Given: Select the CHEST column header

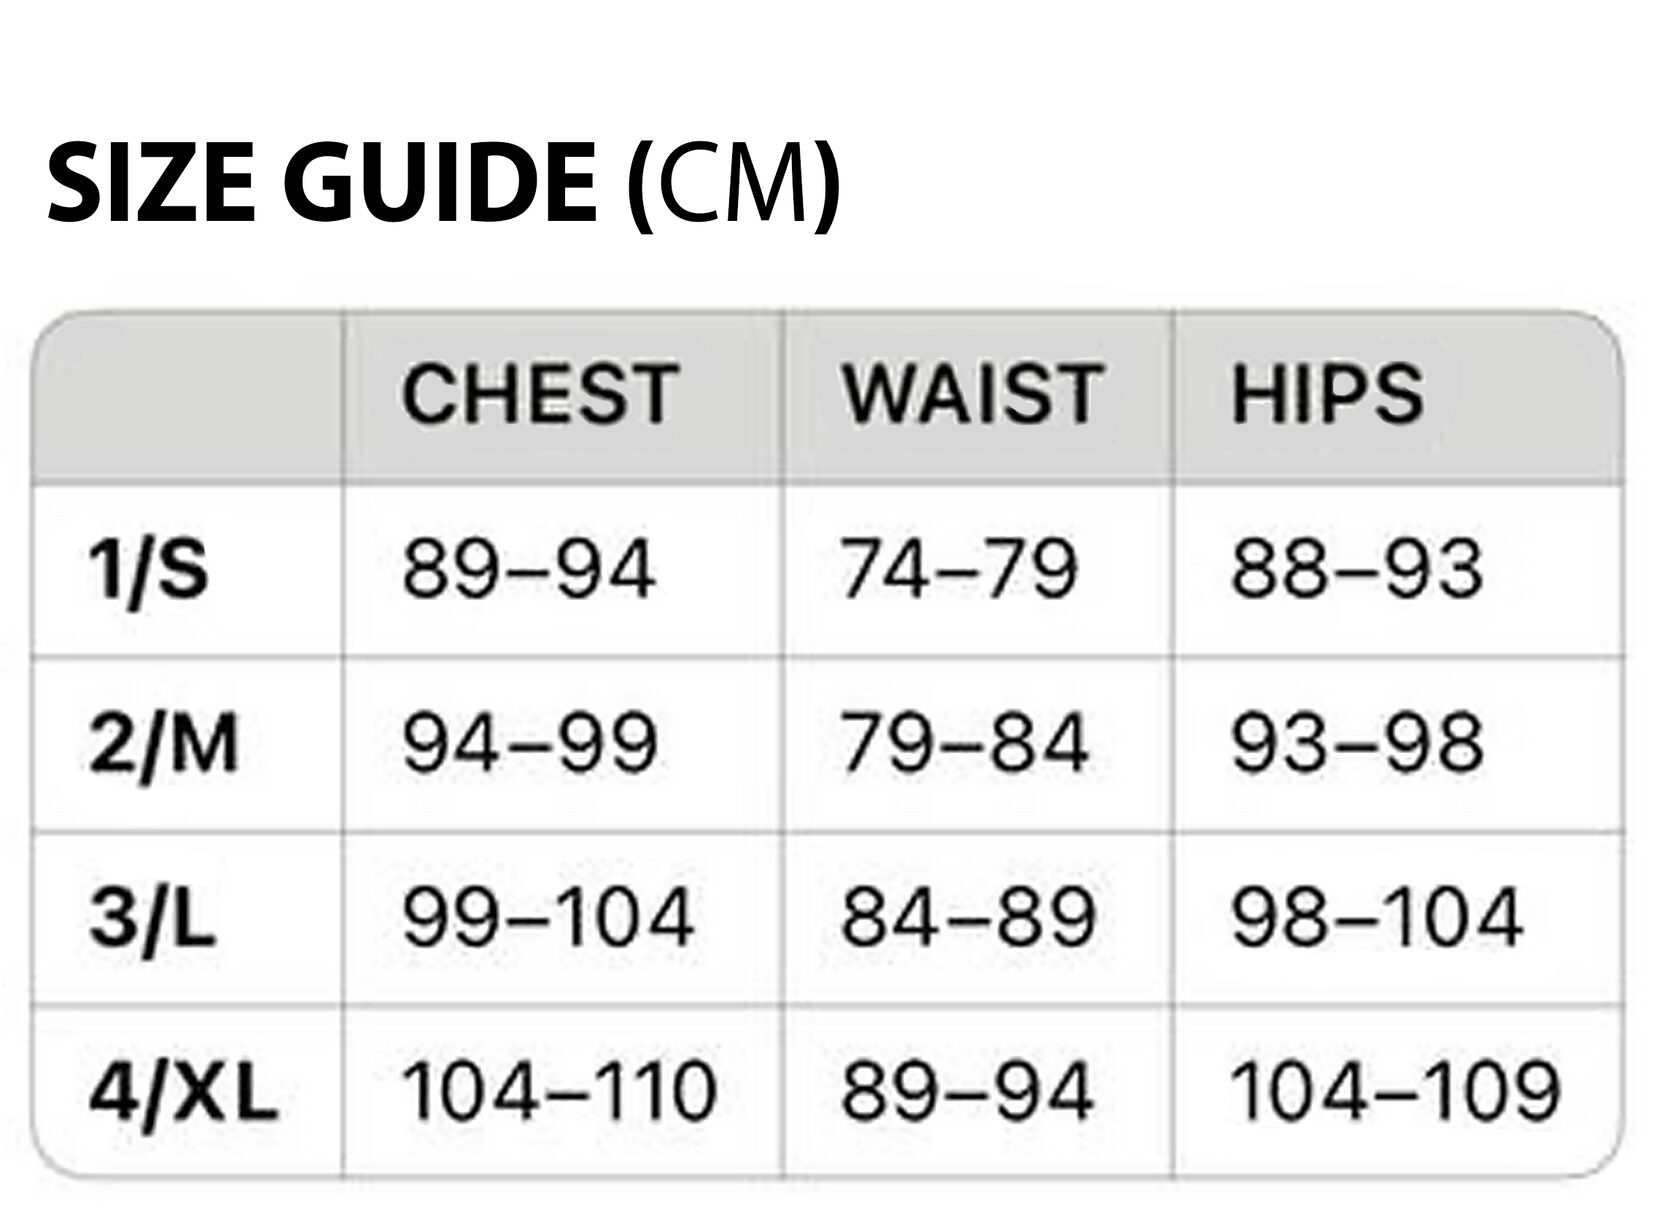Looking at the screenshot, I should pyautogui.click(x=541, y=394).
